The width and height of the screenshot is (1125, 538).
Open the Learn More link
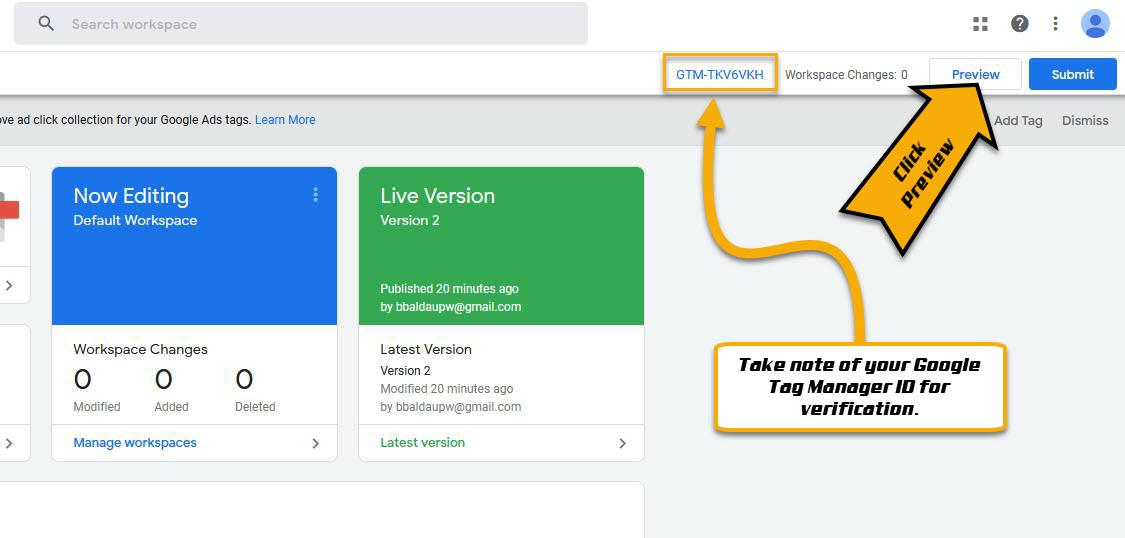click(x=285, y=120)
